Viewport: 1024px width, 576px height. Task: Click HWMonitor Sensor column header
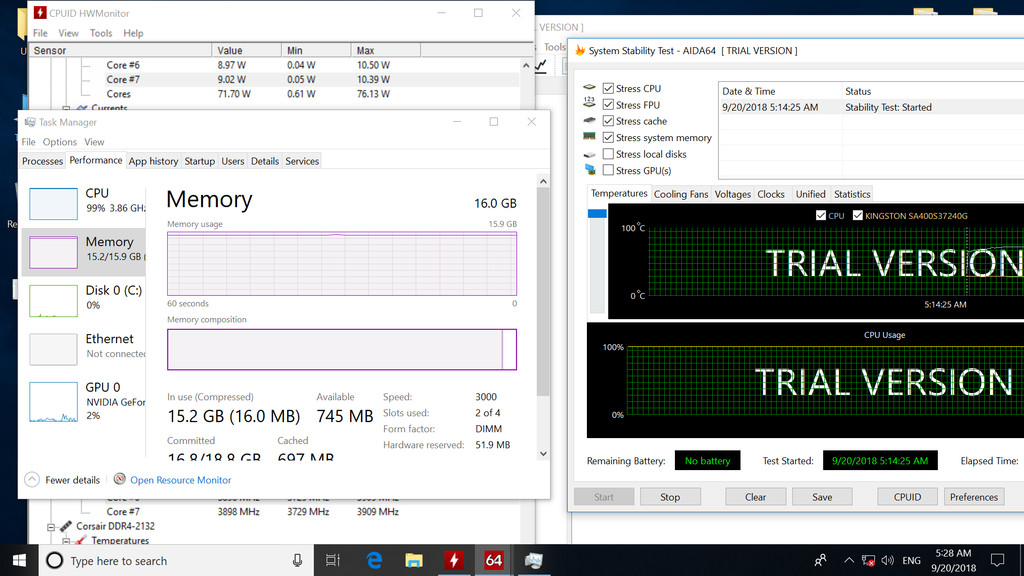(121, 50)
